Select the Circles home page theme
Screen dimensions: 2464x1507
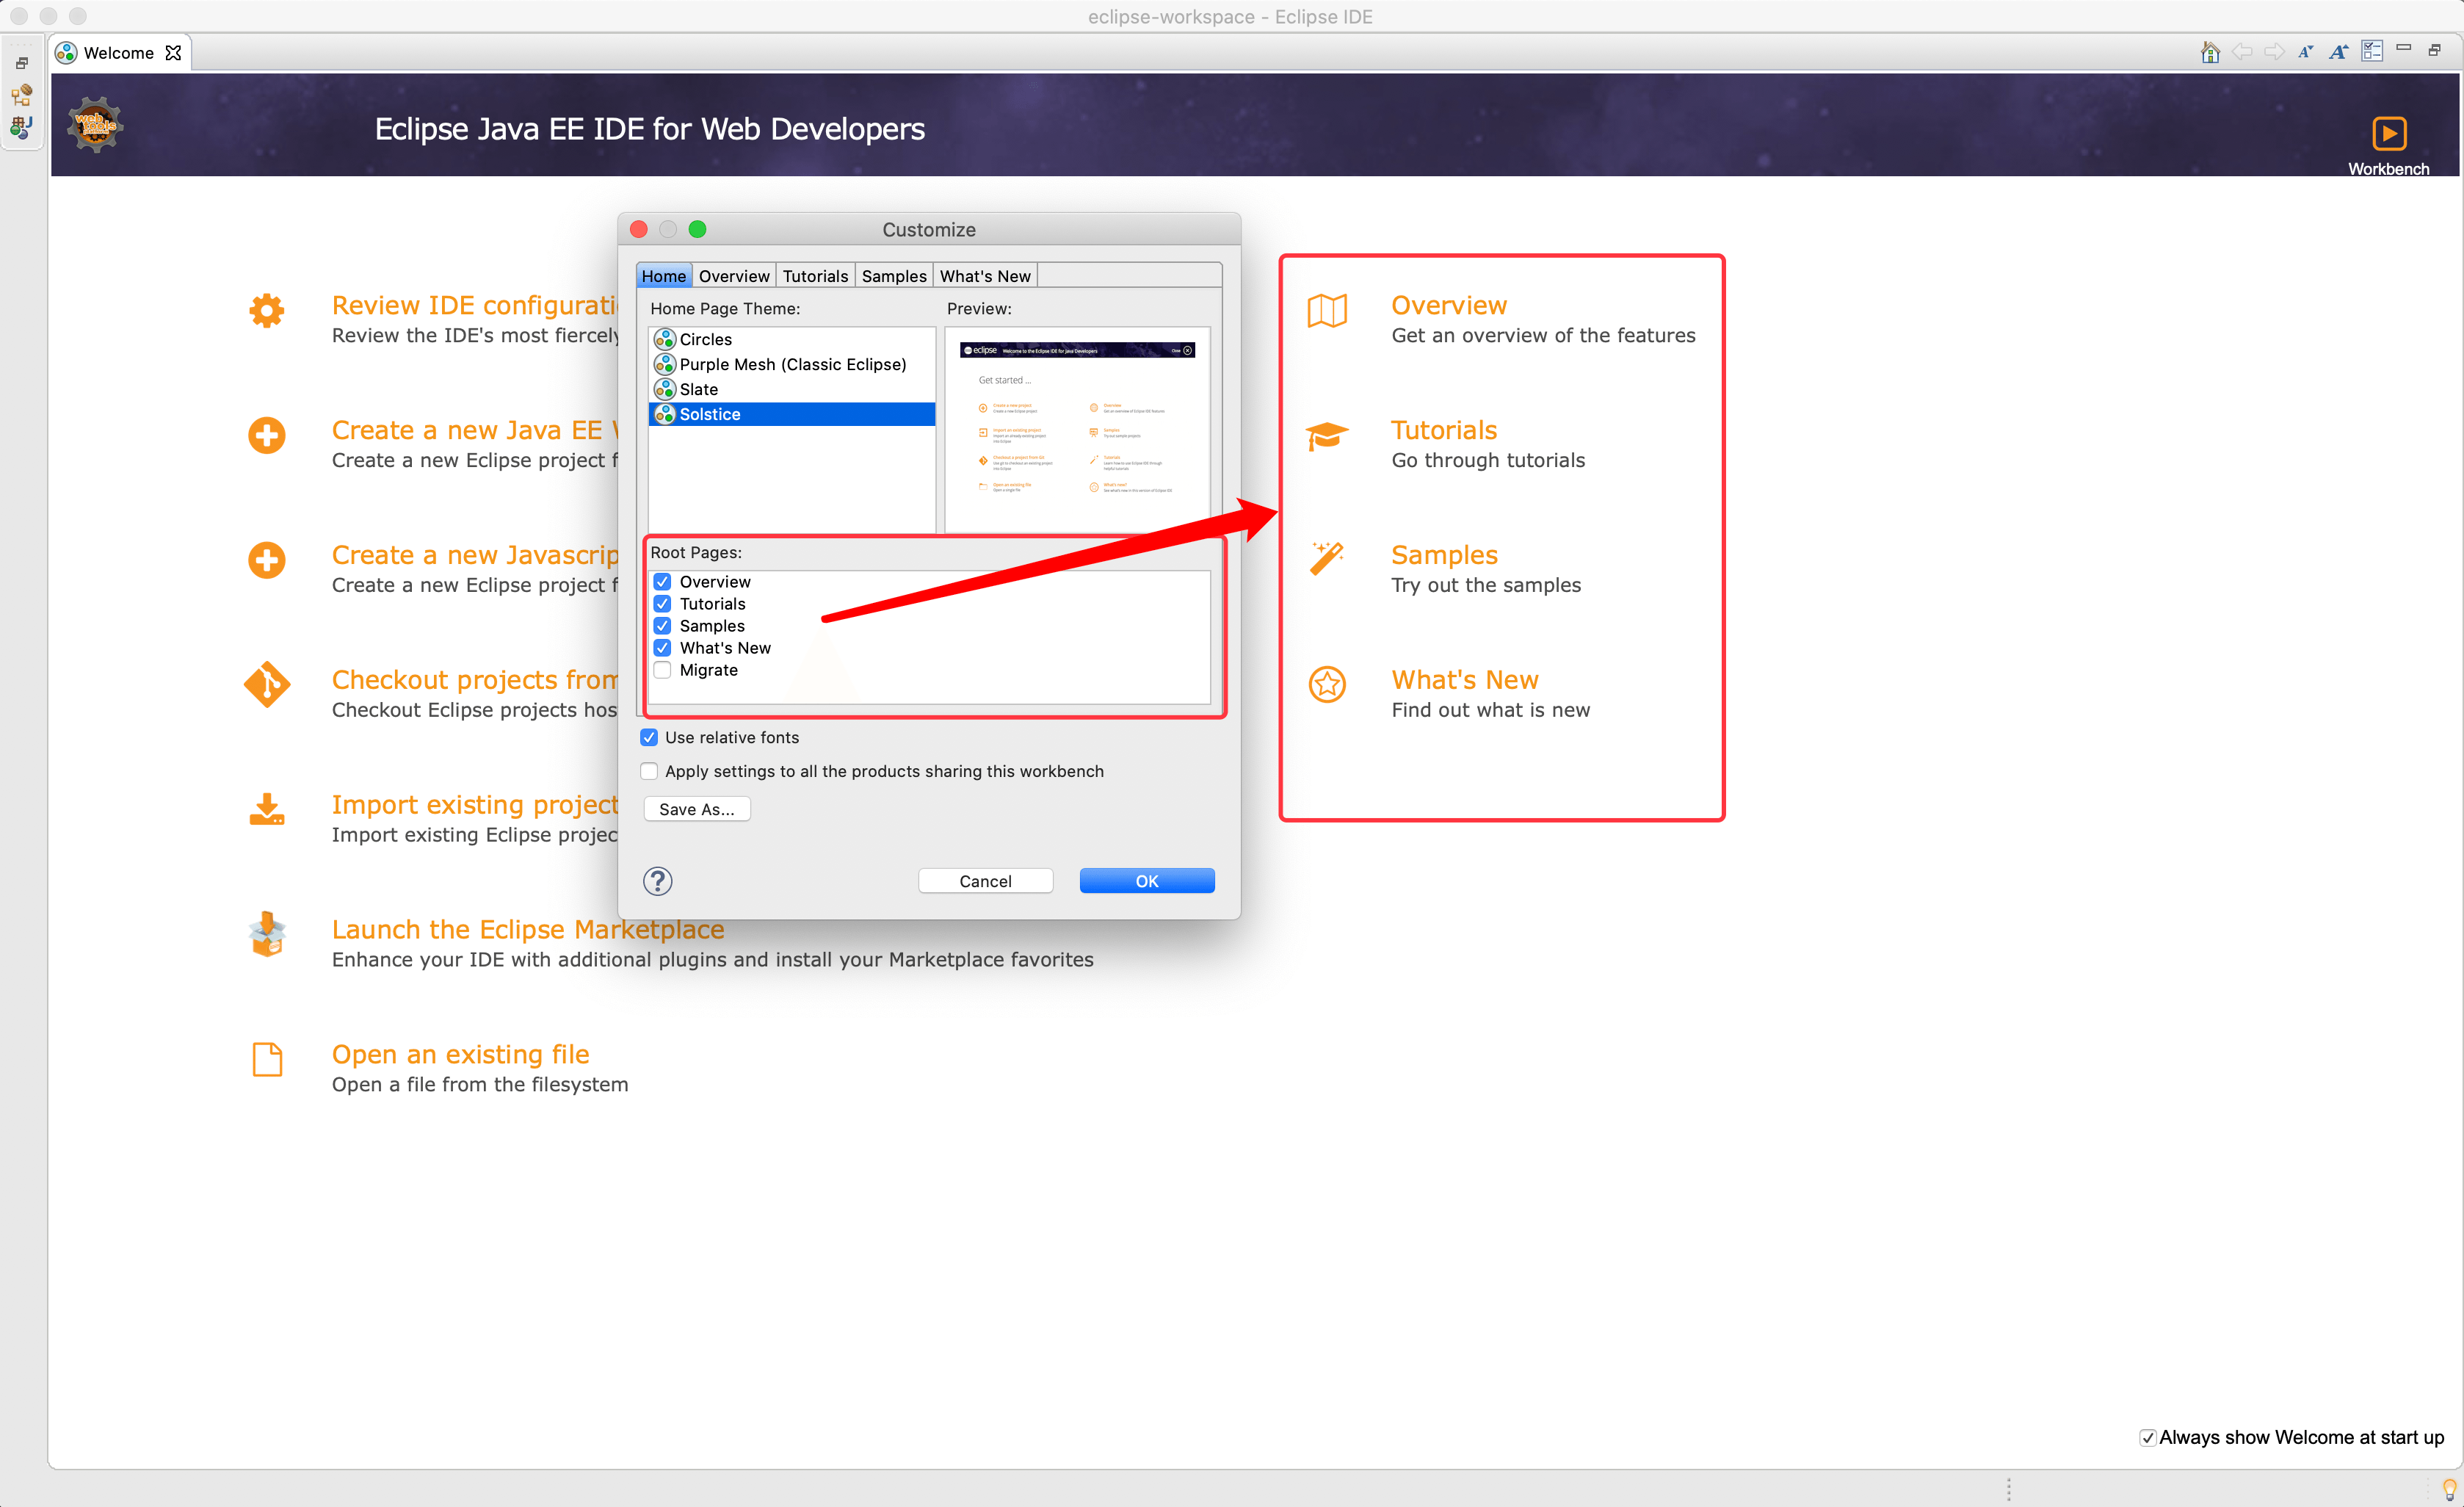pos(791,339)
